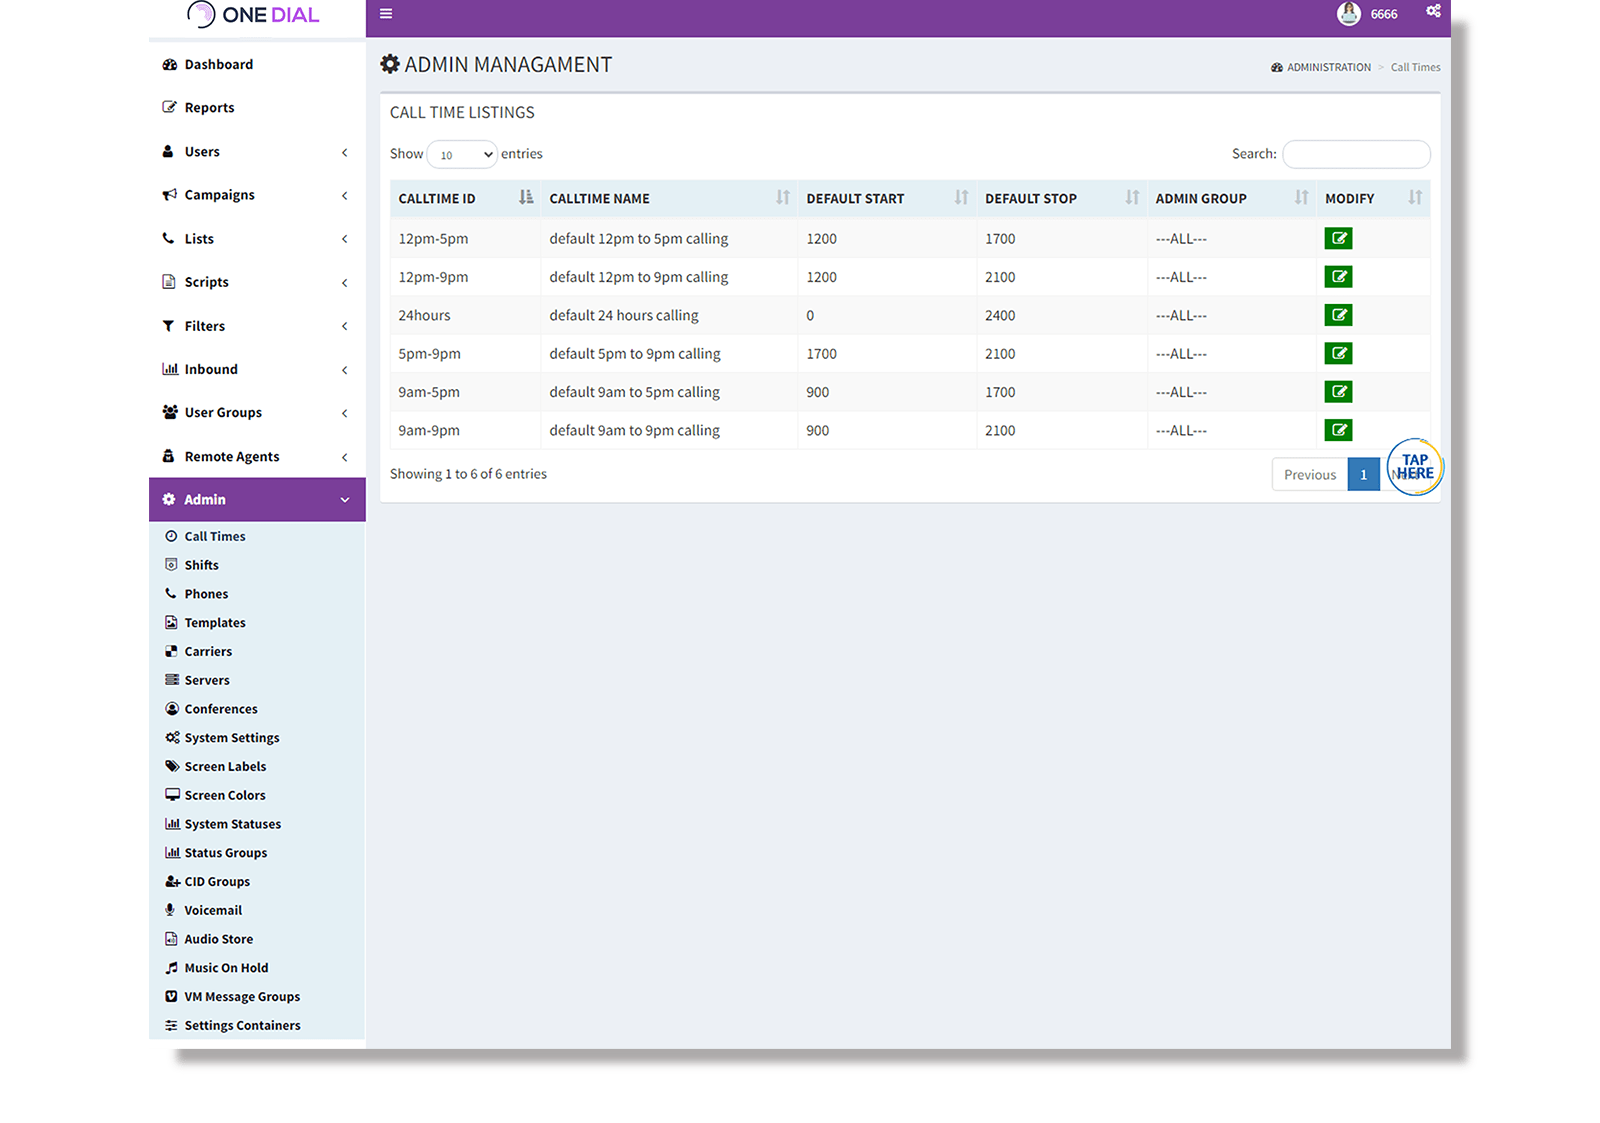Image resolution: width=1600 pixels, height=1123 pixels.
Task: Click the user avatar next to 6666
Action: coord(1348,13)
